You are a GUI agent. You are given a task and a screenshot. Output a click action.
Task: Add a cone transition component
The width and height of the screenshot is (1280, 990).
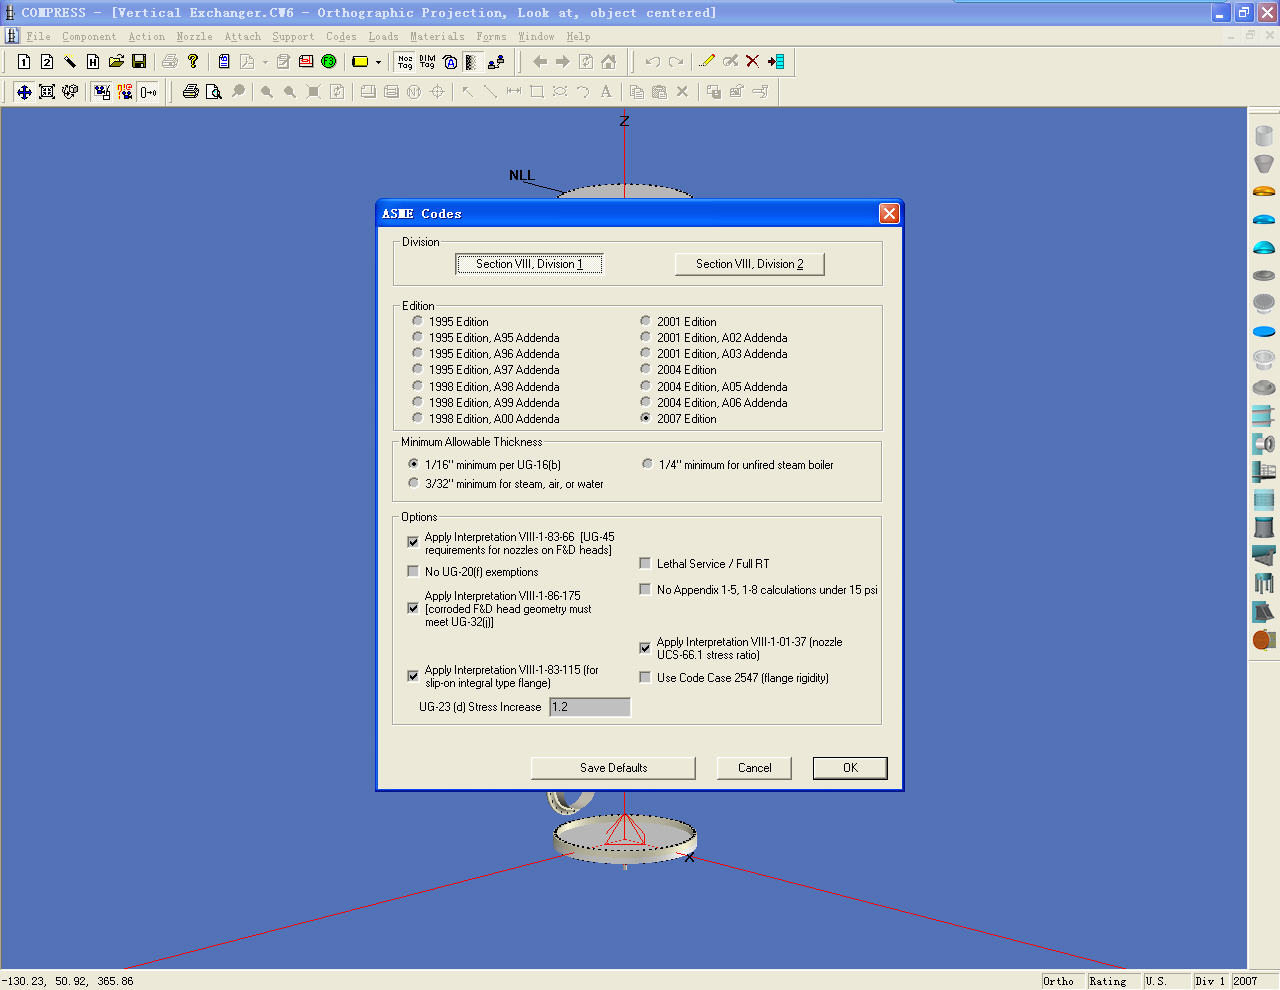(1264, 163)
